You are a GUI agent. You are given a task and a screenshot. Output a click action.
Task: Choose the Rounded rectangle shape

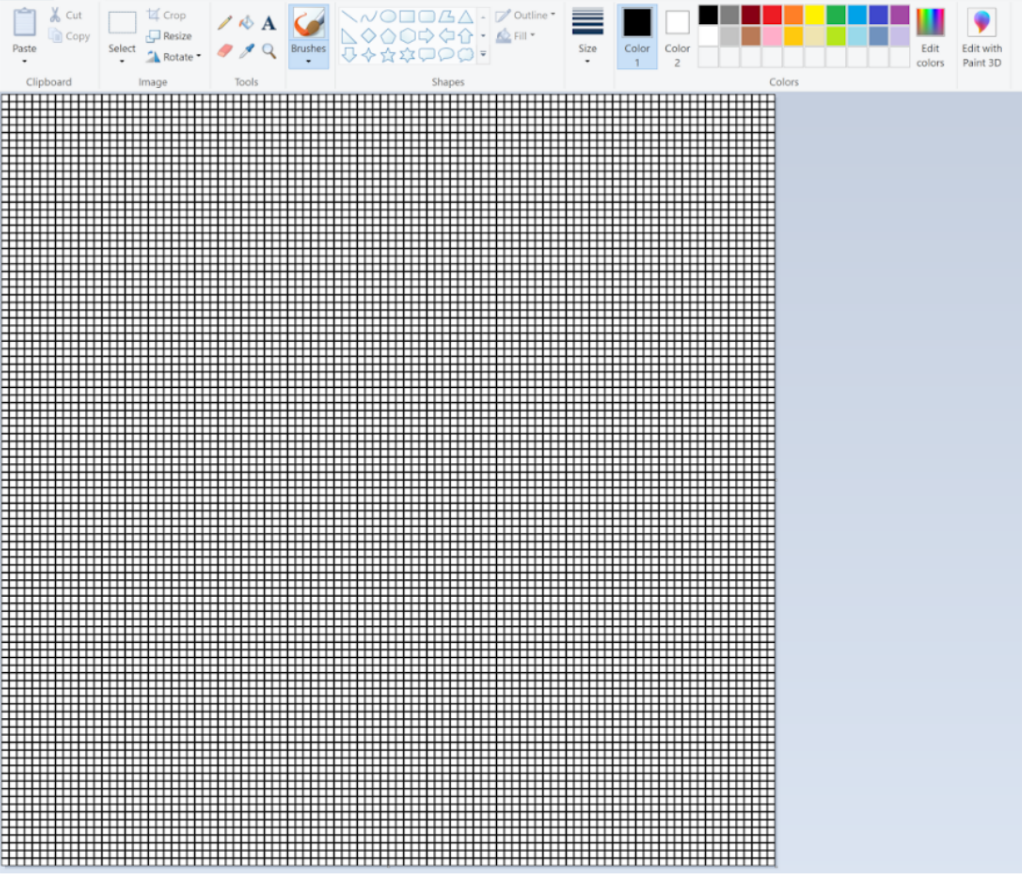pyautogui.click(x=427, y=17)
